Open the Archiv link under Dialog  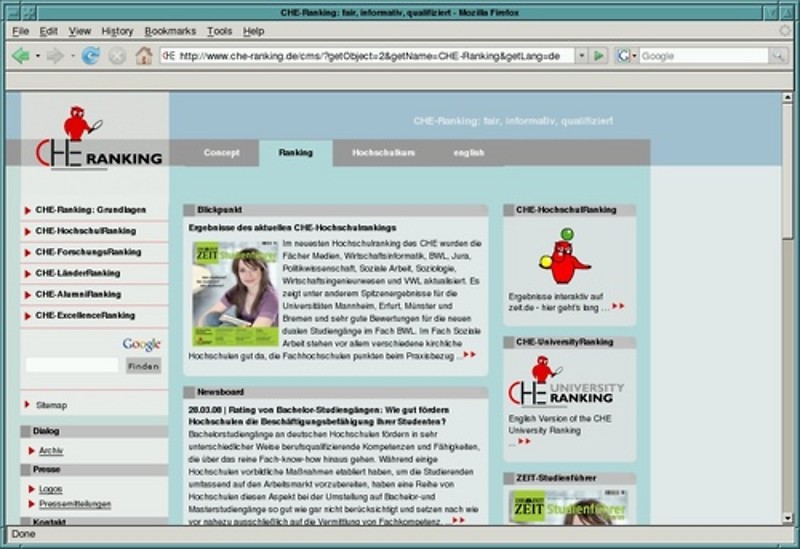pos(51,451)
